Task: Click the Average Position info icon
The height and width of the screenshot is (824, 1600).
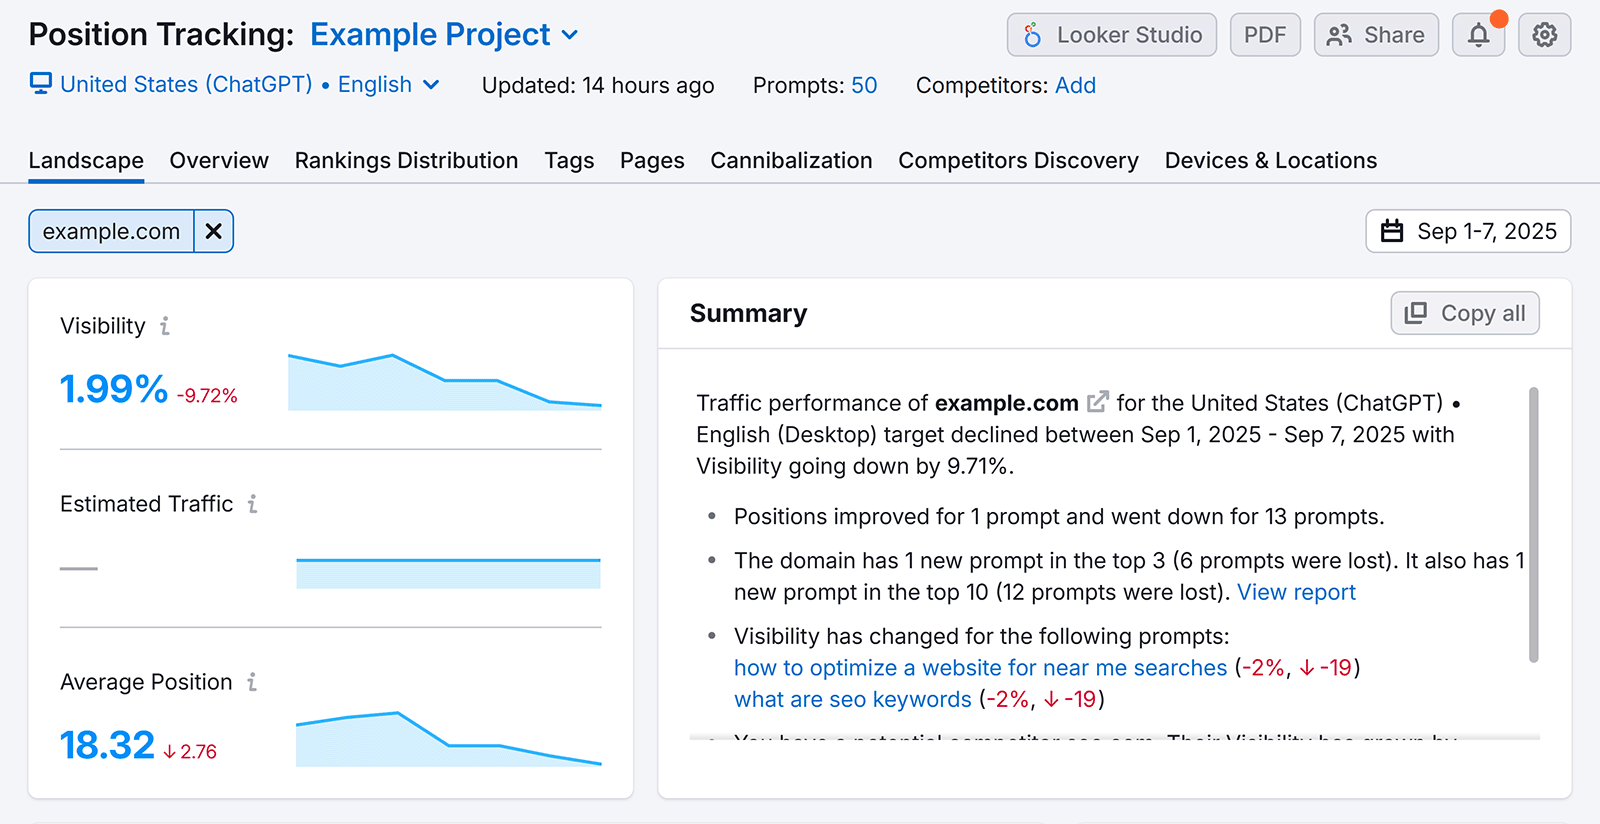Action: coord(252,682)
